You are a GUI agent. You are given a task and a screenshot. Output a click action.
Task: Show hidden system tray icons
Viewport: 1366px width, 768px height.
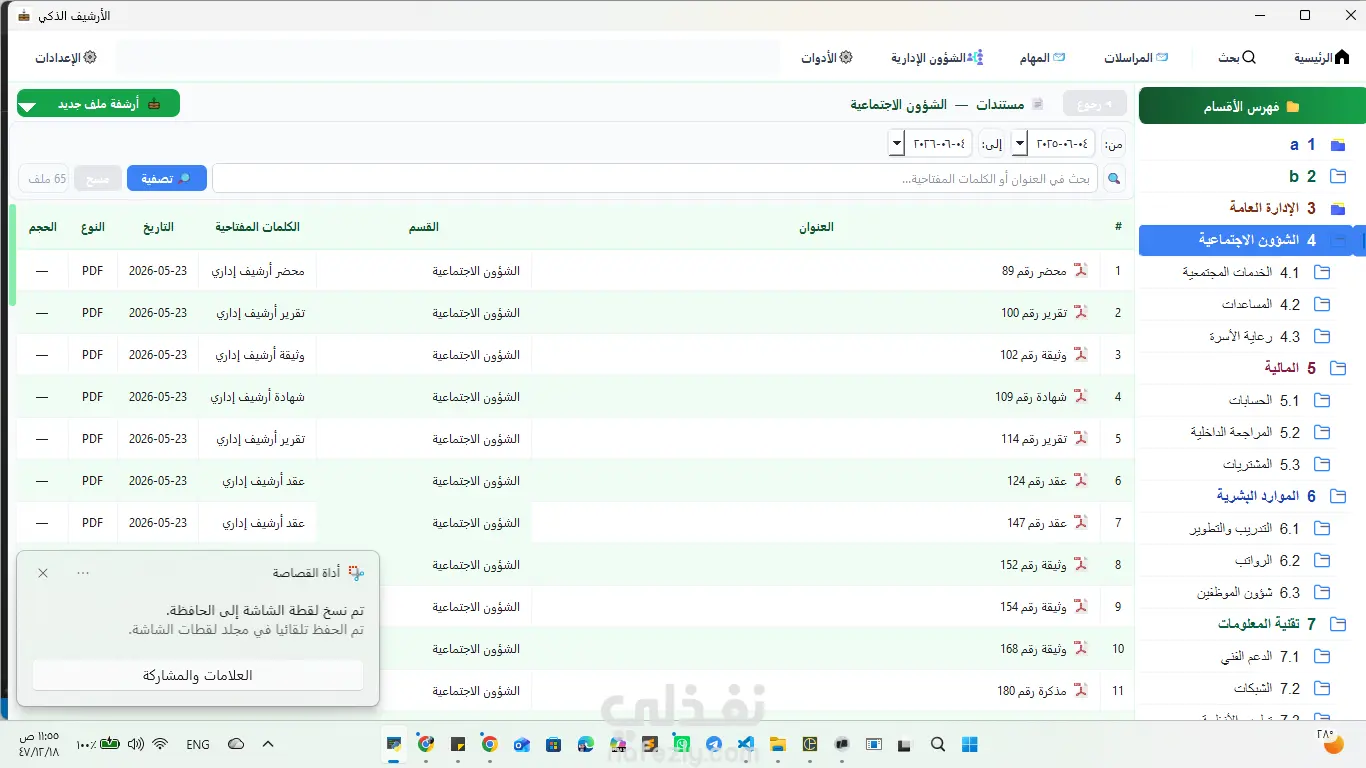[x=268, y=744]
